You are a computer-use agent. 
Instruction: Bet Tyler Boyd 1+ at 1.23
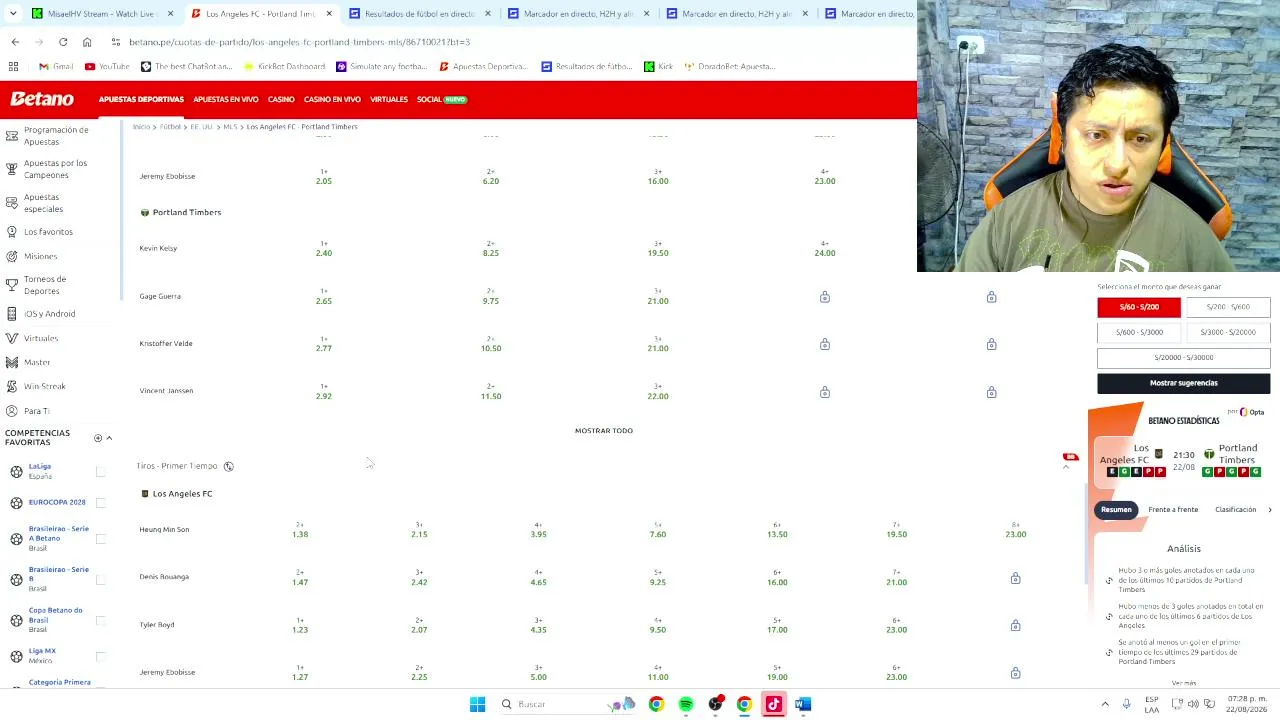300,626
